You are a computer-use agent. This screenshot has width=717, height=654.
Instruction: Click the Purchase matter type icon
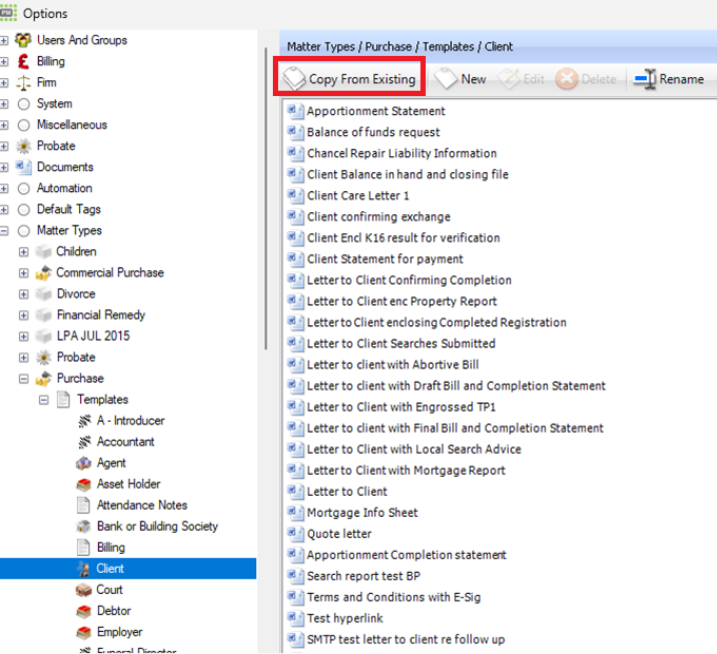43,378
